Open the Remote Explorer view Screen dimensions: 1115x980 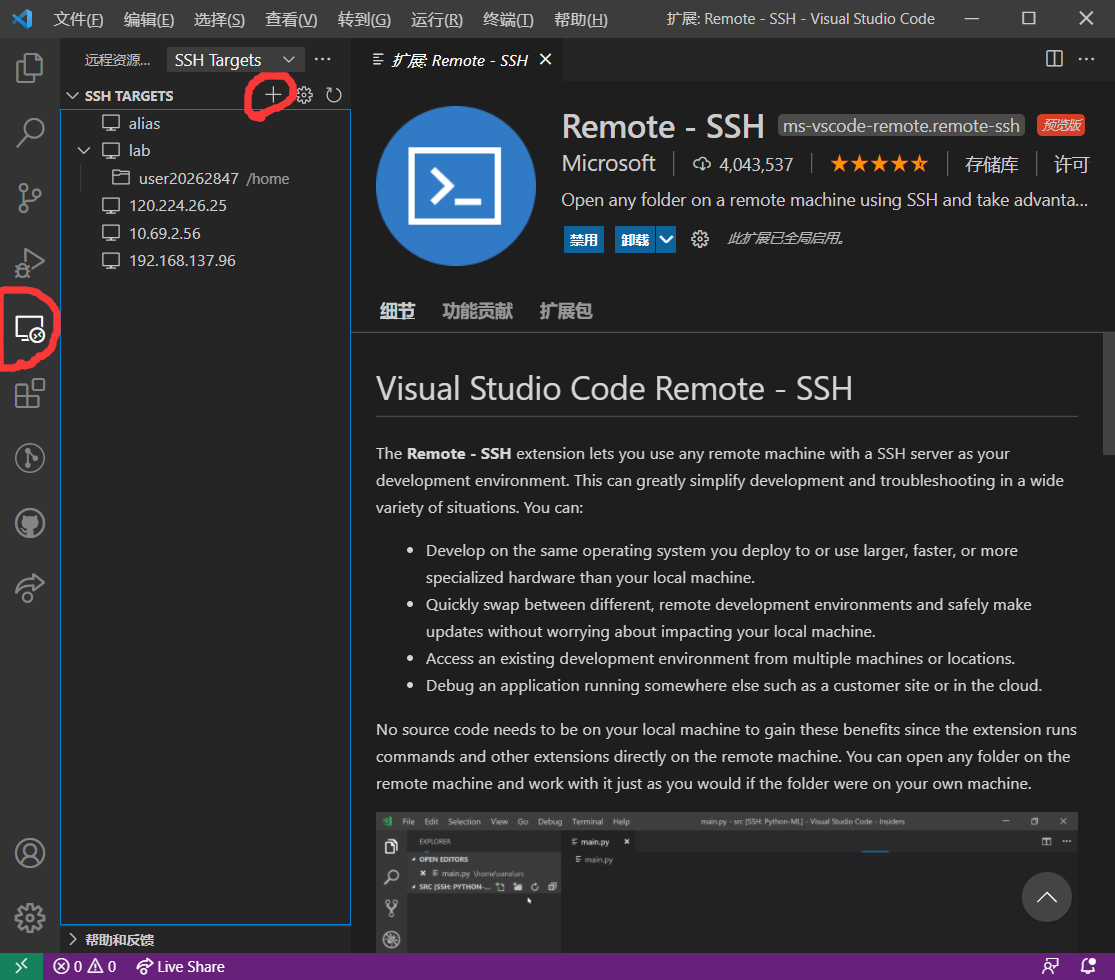tap(29, 329)
